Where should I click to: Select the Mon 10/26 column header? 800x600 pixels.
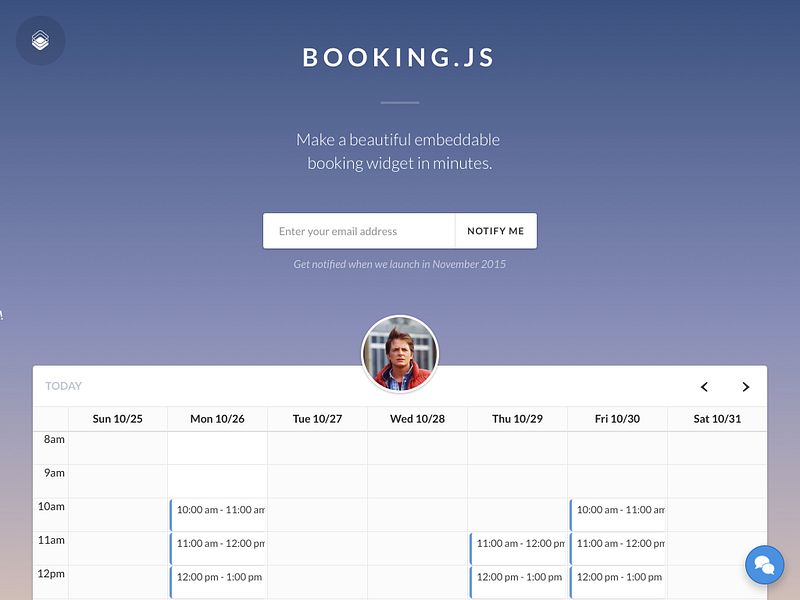218,419
